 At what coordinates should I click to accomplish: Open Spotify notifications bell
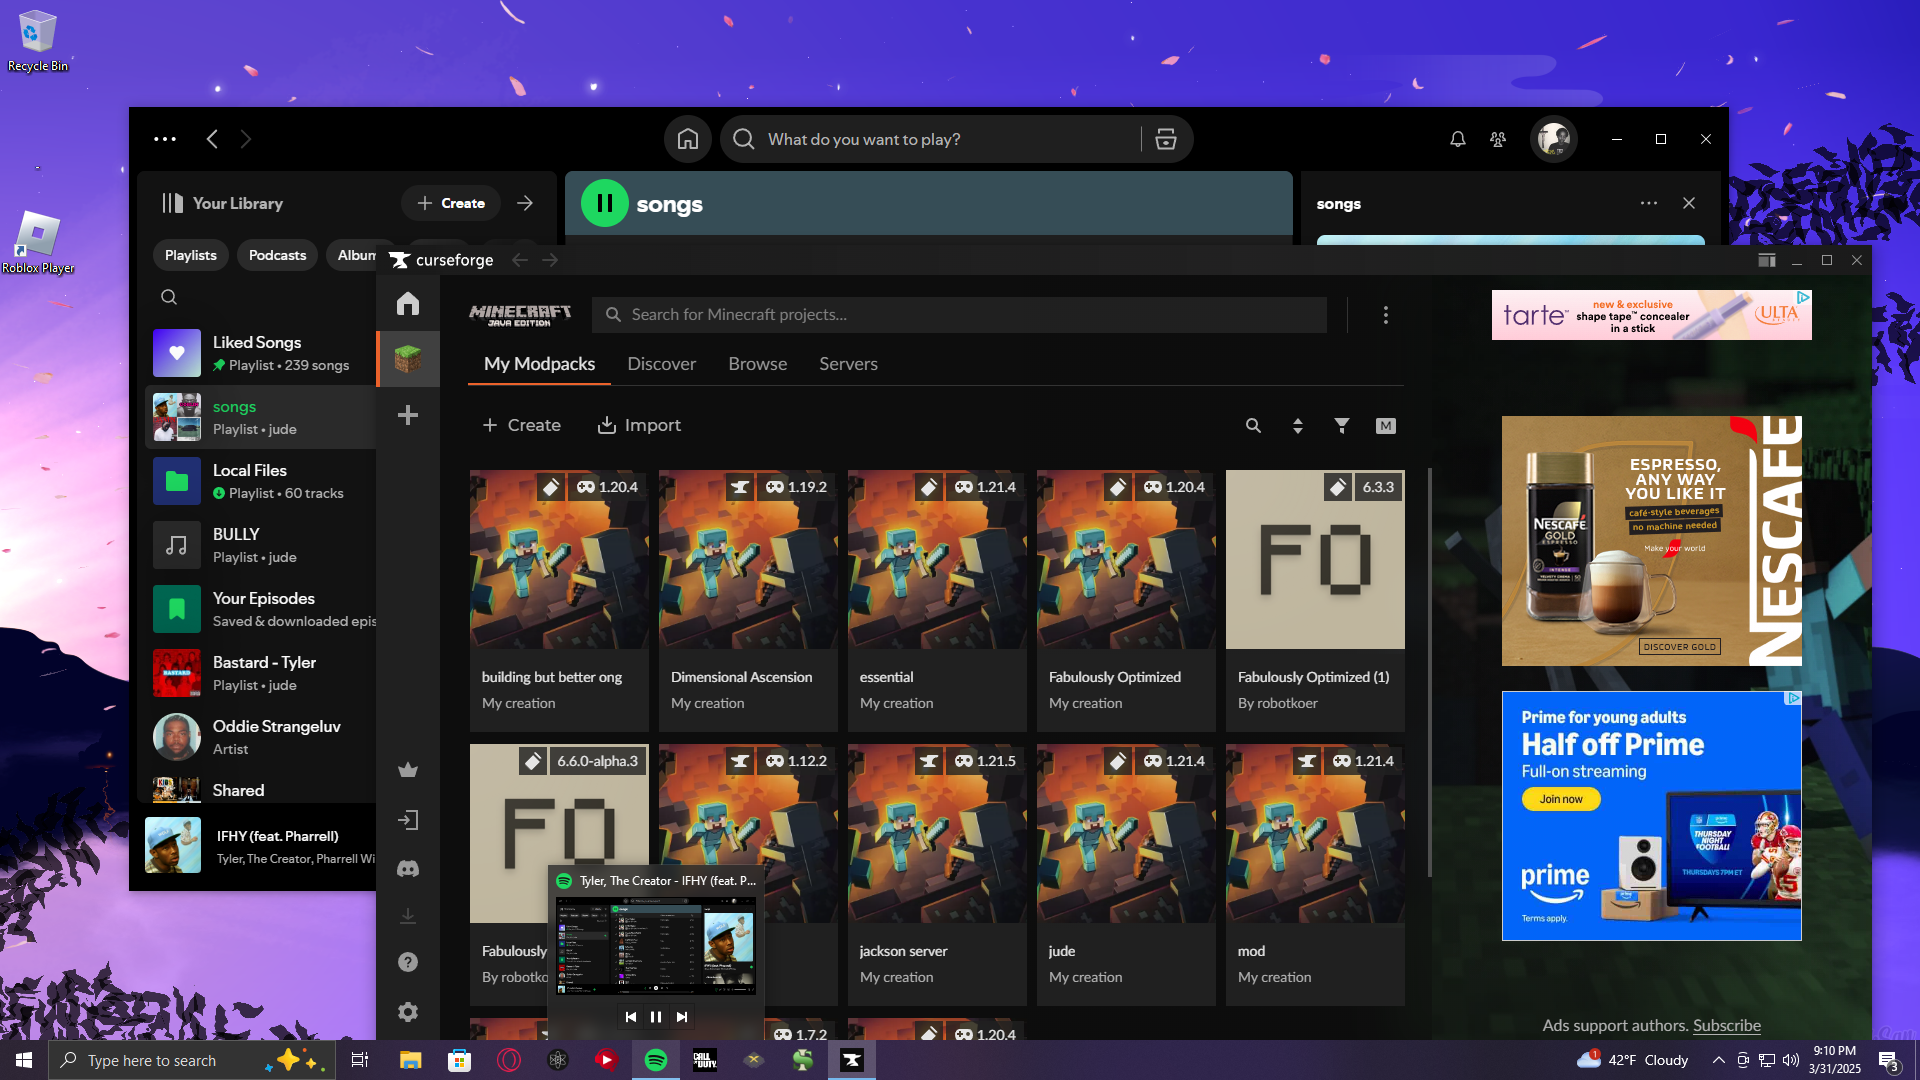tap(1458, 140)
